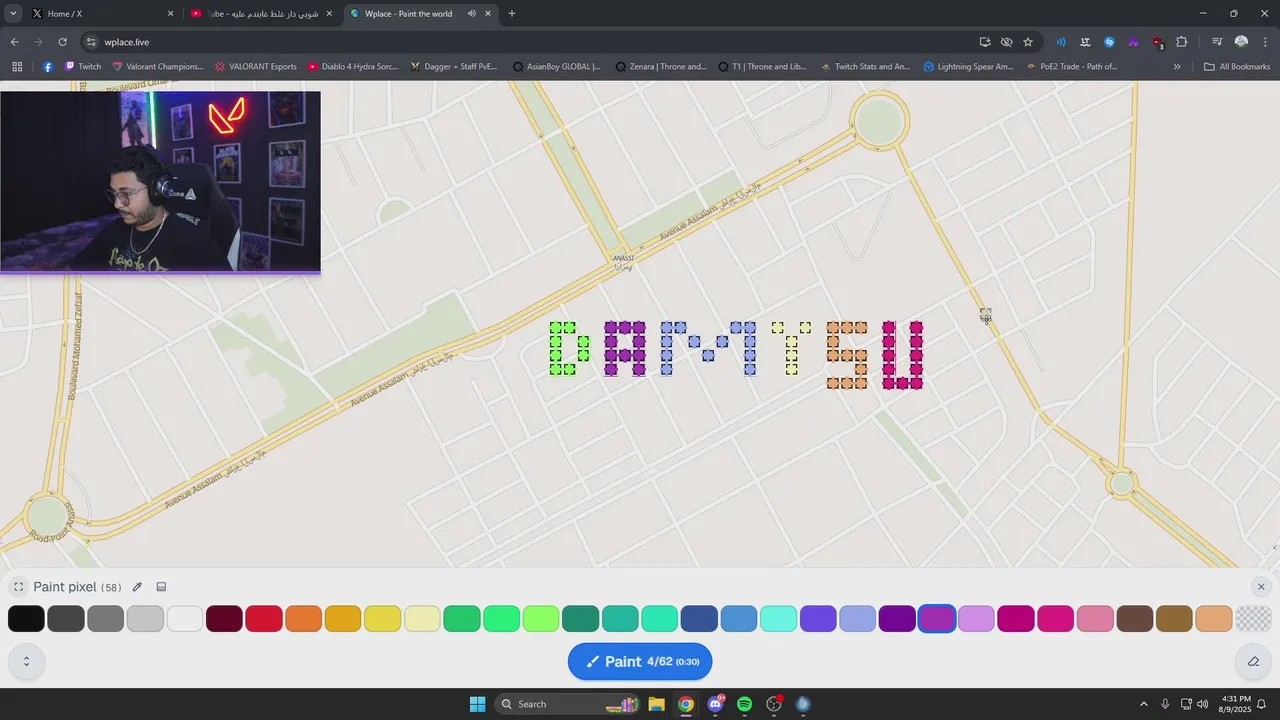1280x720 pixels.
Task: Open the Twitch bookmark
Action: [x=82, y=67]
